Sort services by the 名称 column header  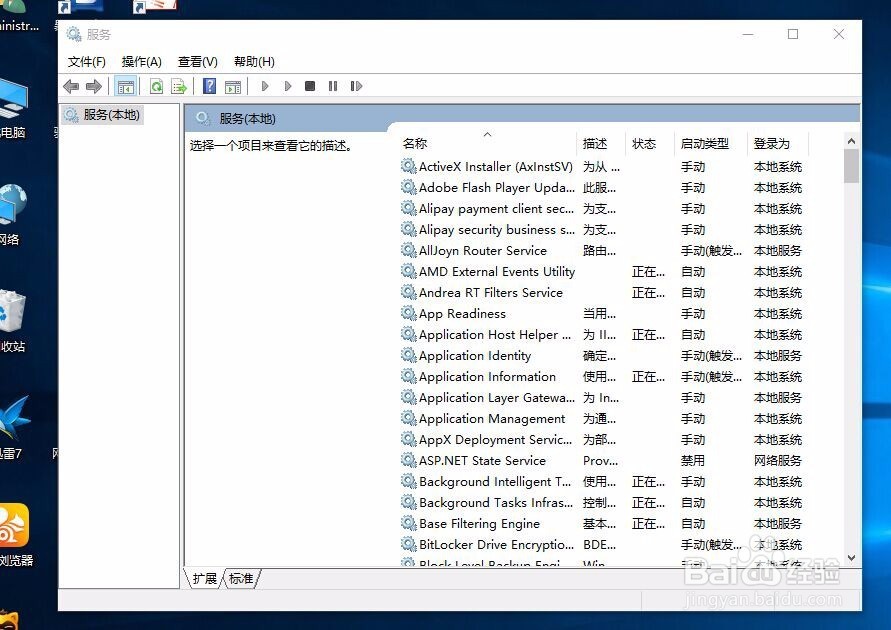click(416, 143)
